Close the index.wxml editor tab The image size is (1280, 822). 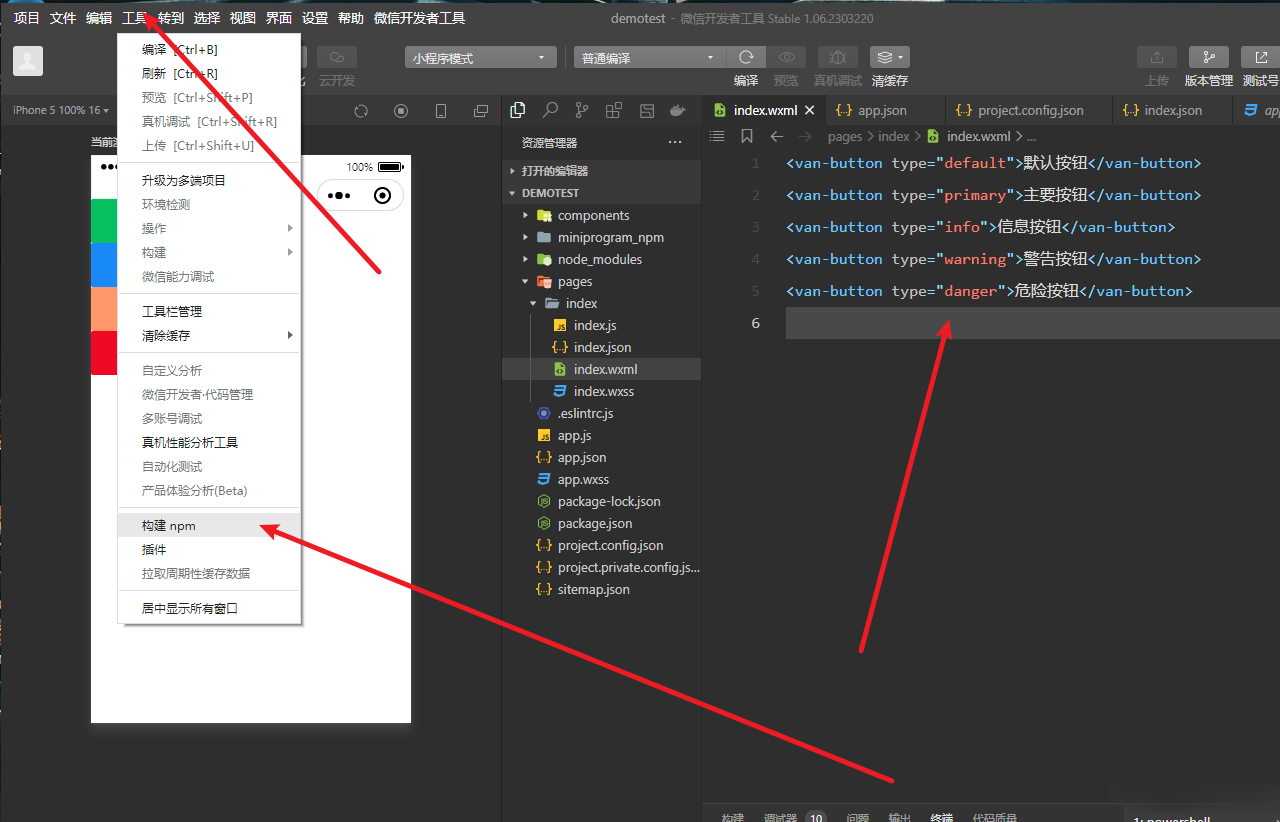tap(810, 110)
